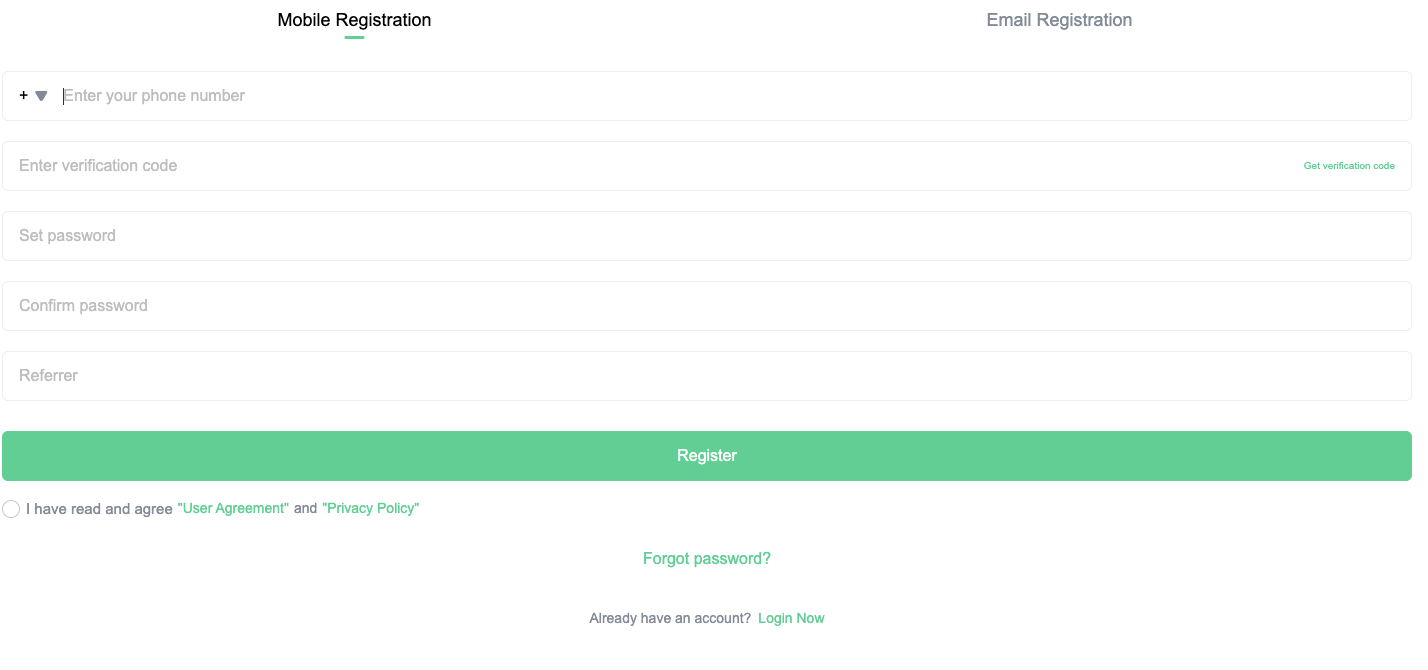Switch to the Email Registration tab

click(x=1059, y=20)
